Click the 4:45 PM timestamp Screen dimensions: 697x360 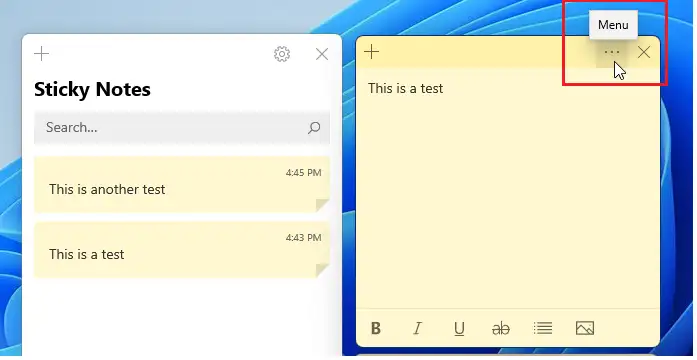[x=303, y=172]
